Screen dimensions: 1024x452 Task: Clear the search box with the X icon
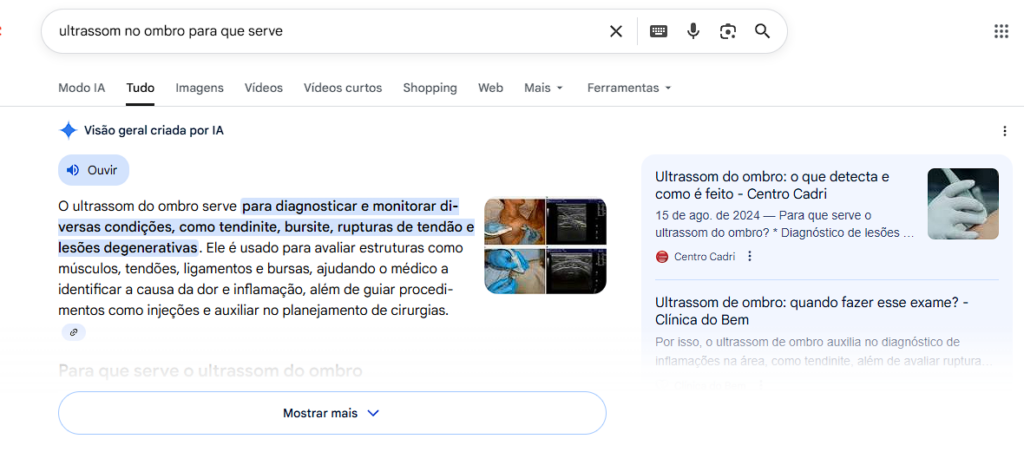616,31
